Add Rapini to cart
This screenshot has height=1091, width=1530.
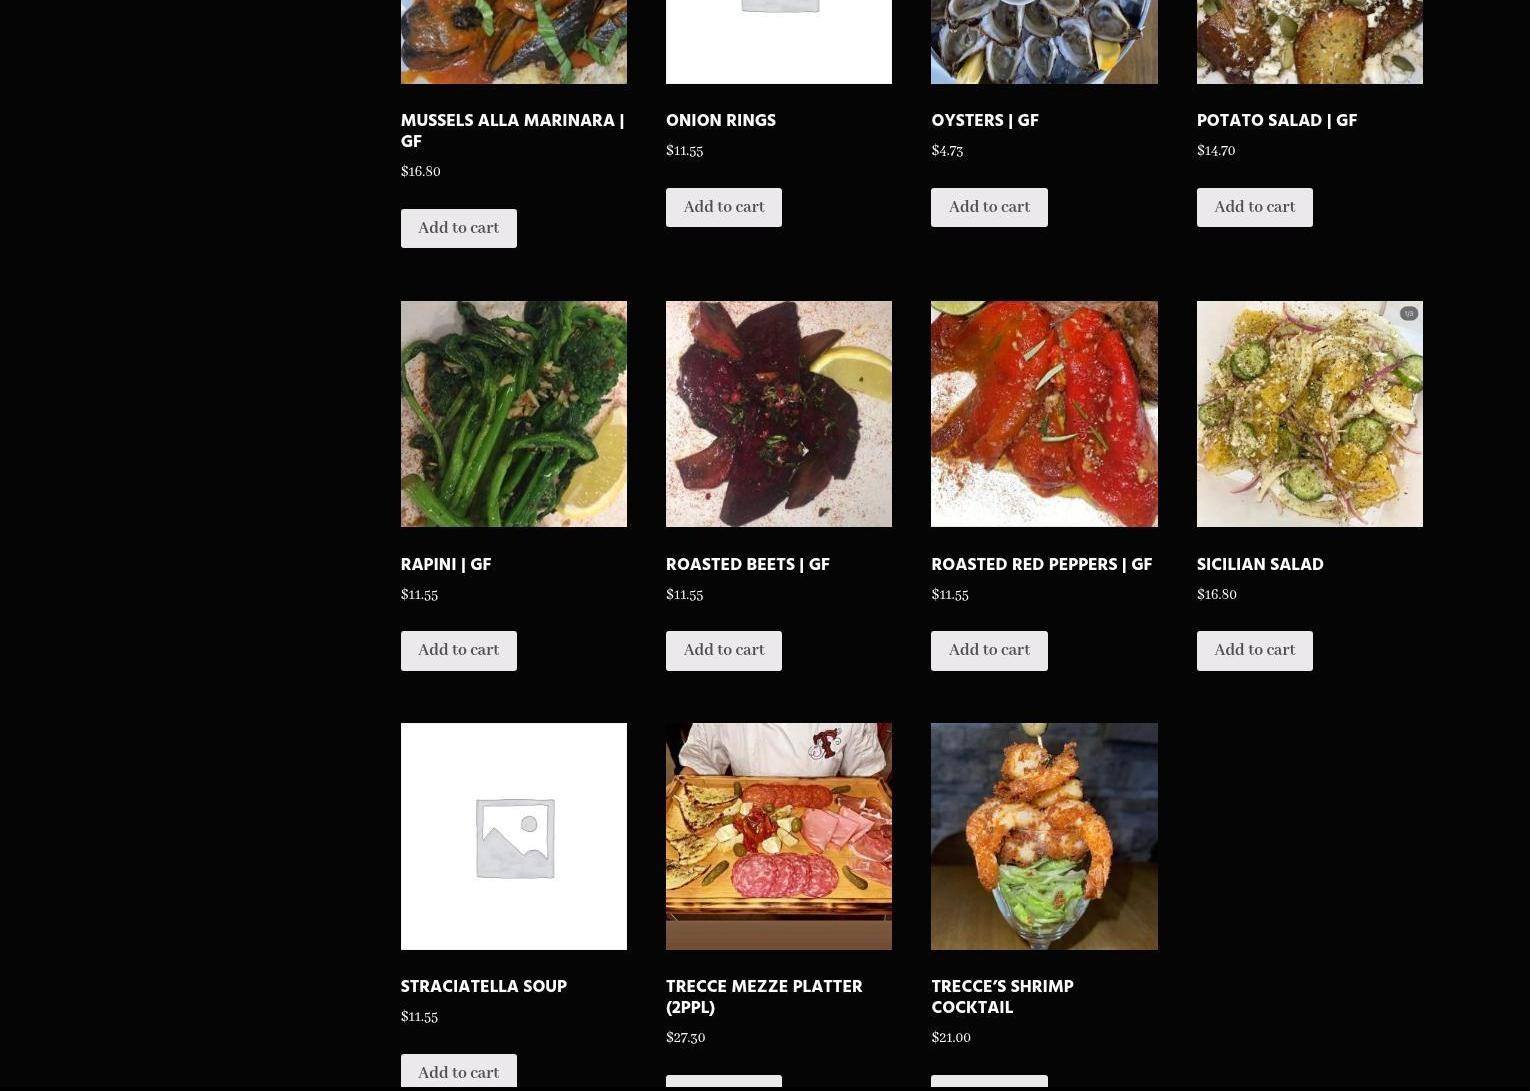pos(458,650)
